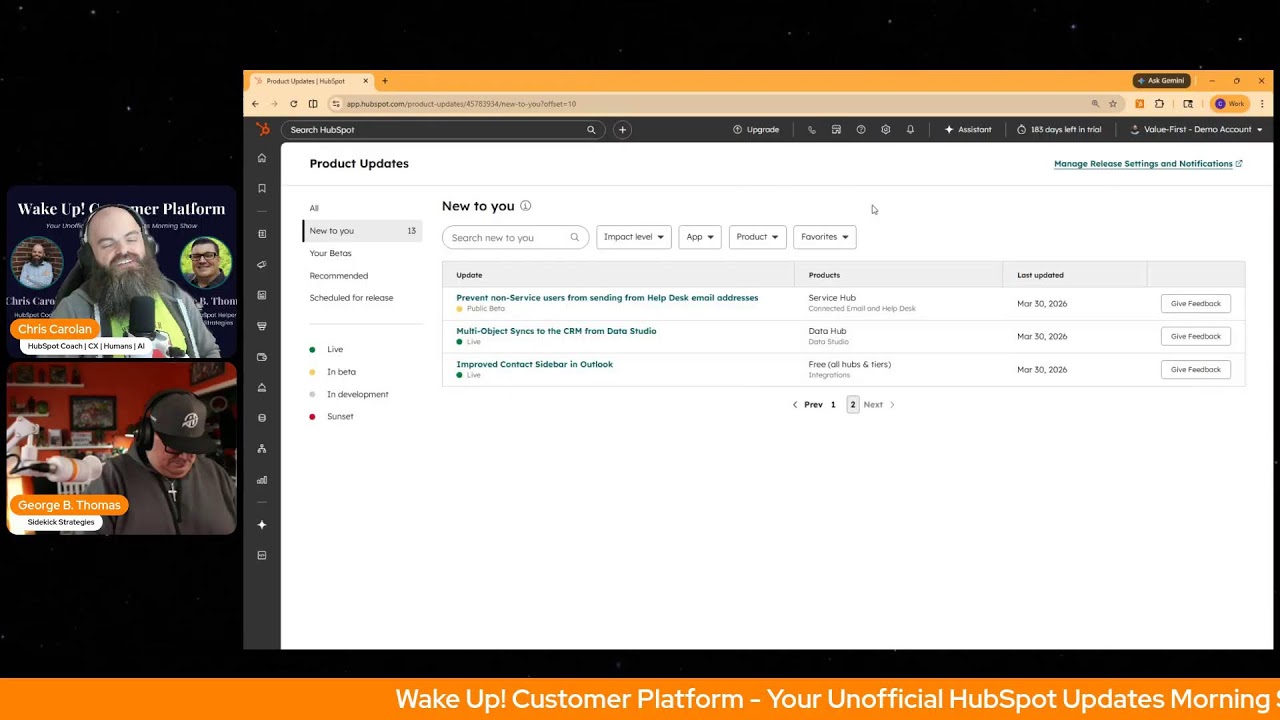Screen dimensions: 1280x720
Task: Click the plus quick-create button by search
Action: point(622,129)
